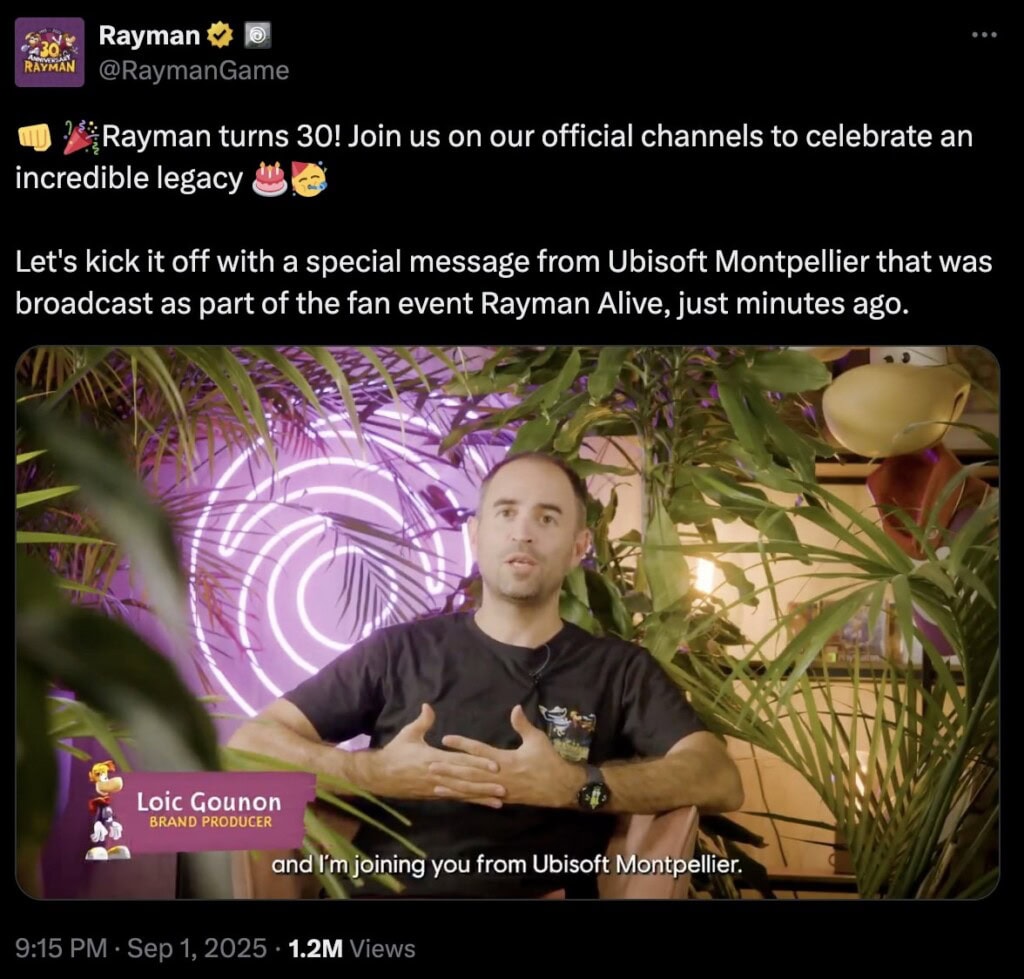1024x979 pixels.
Task: Visit the @RaymanGame handle
Action: point(194,70)
